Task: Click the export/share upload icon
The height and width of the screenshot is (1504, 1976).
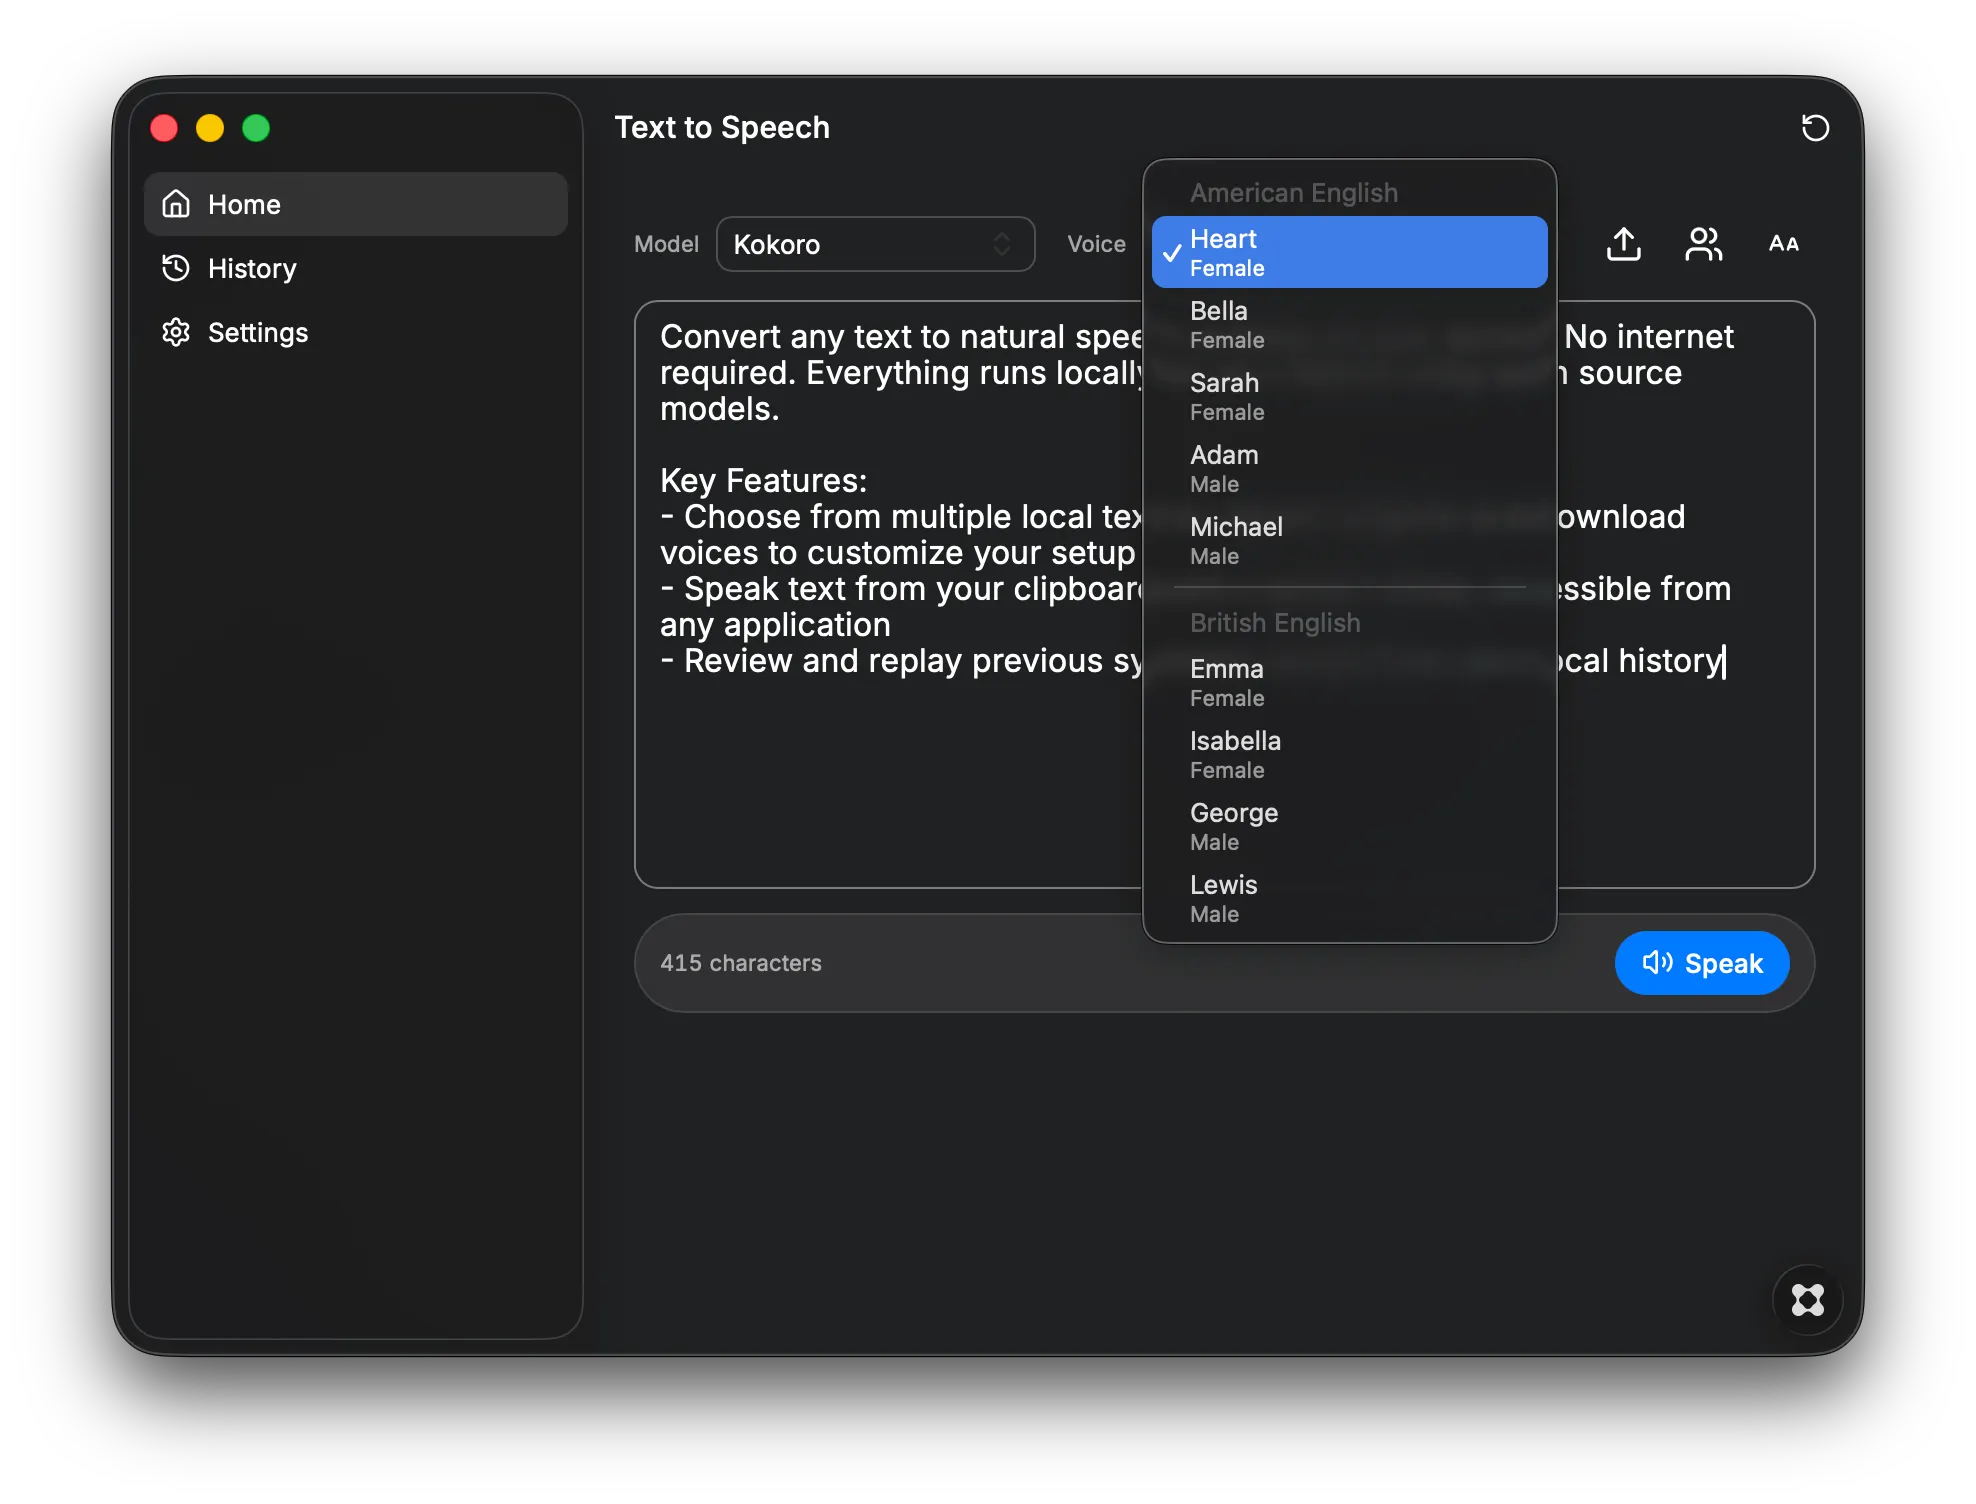Action: [x=1623, y=244]
